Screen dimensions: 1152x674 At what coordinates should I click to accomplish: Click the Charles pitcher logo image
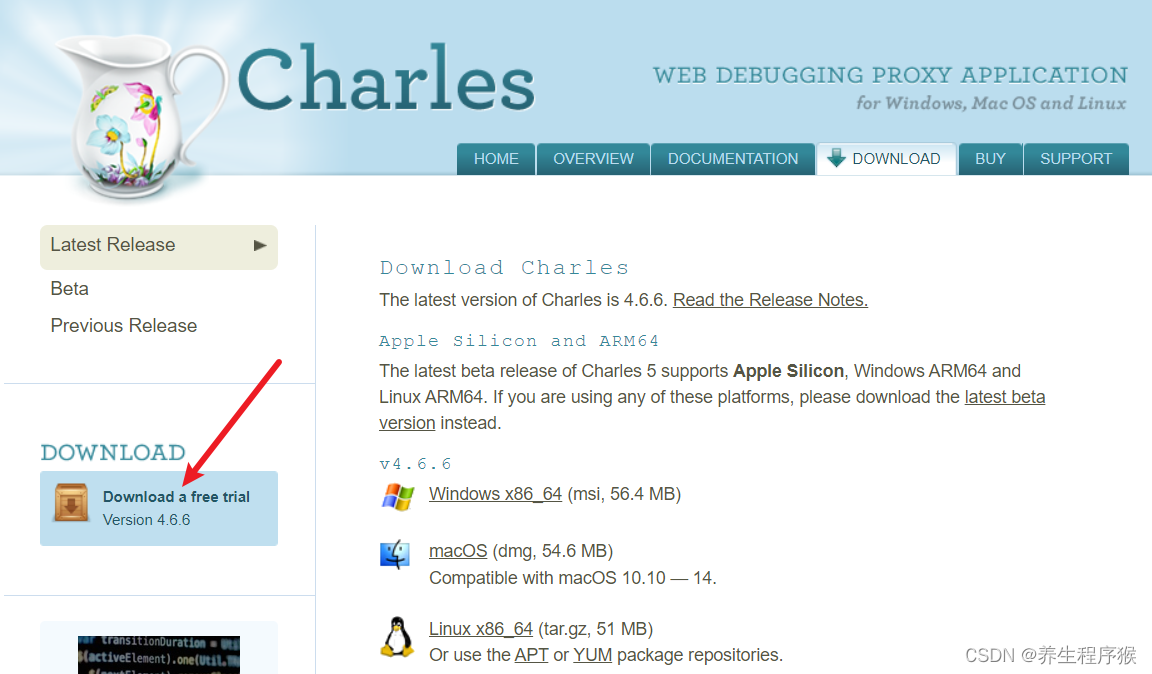(143, 116)
